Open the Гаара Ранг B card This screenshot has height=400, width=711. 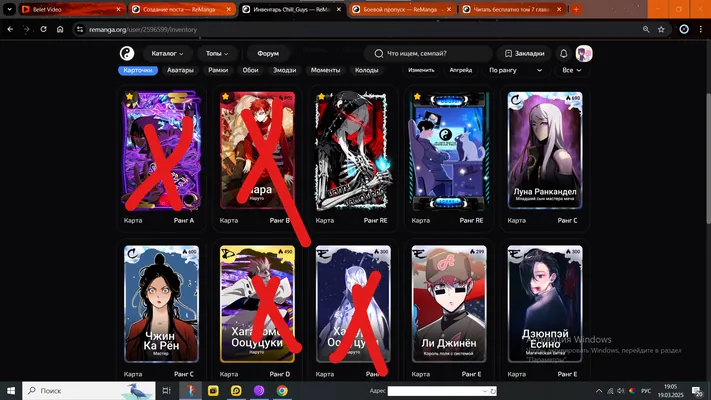(257, 150)
